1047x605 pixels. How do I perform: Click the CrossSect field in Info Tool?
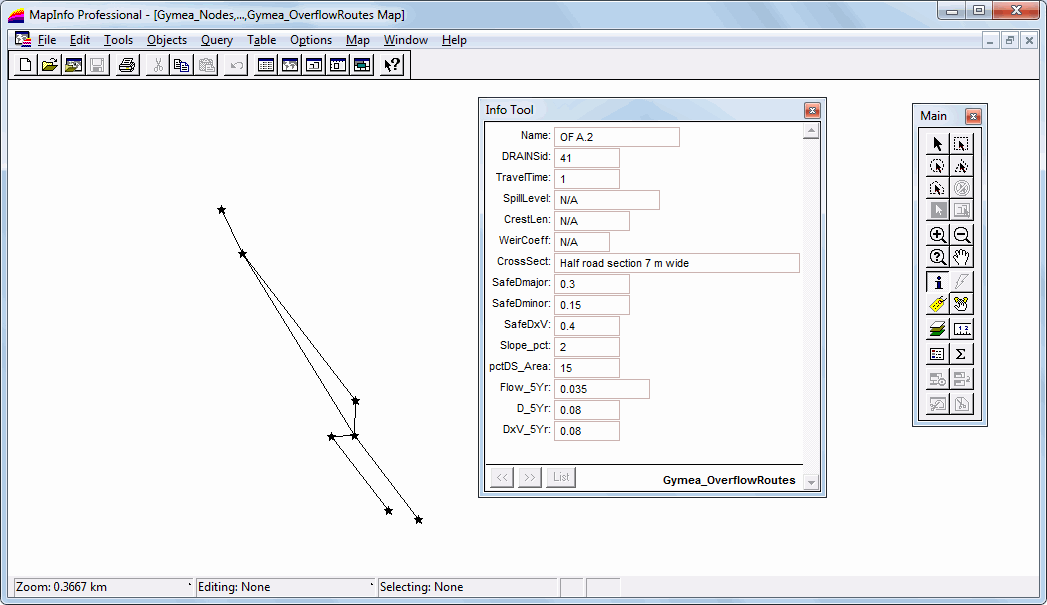tap(677, 263)
